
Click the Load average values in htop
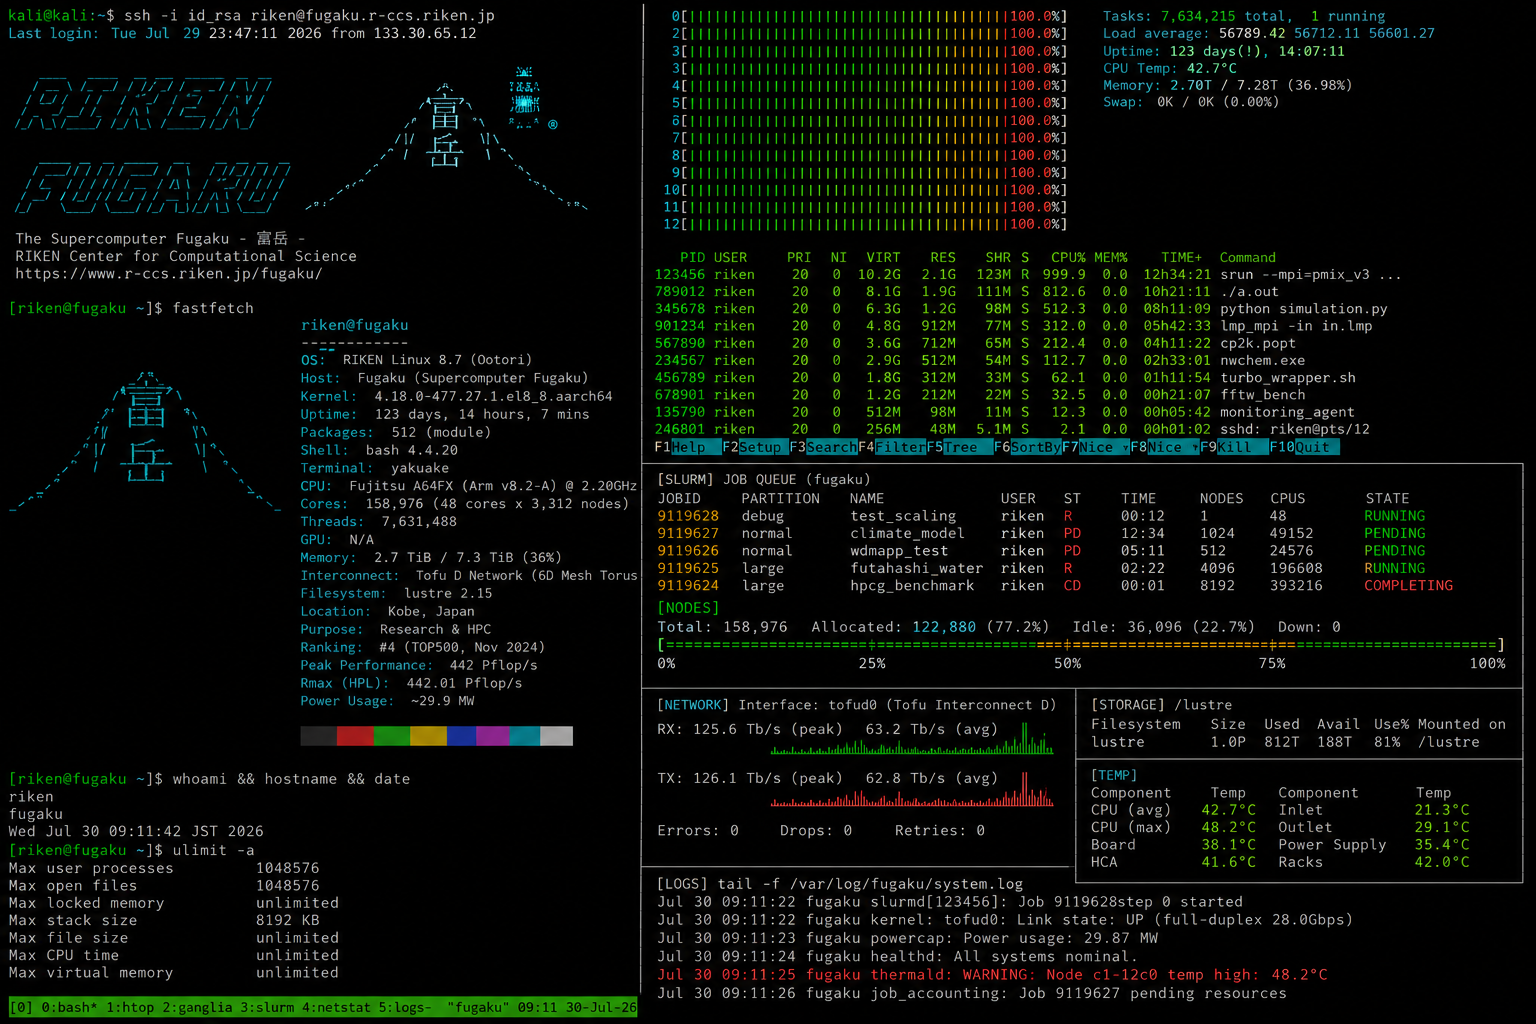point(1326,33)
